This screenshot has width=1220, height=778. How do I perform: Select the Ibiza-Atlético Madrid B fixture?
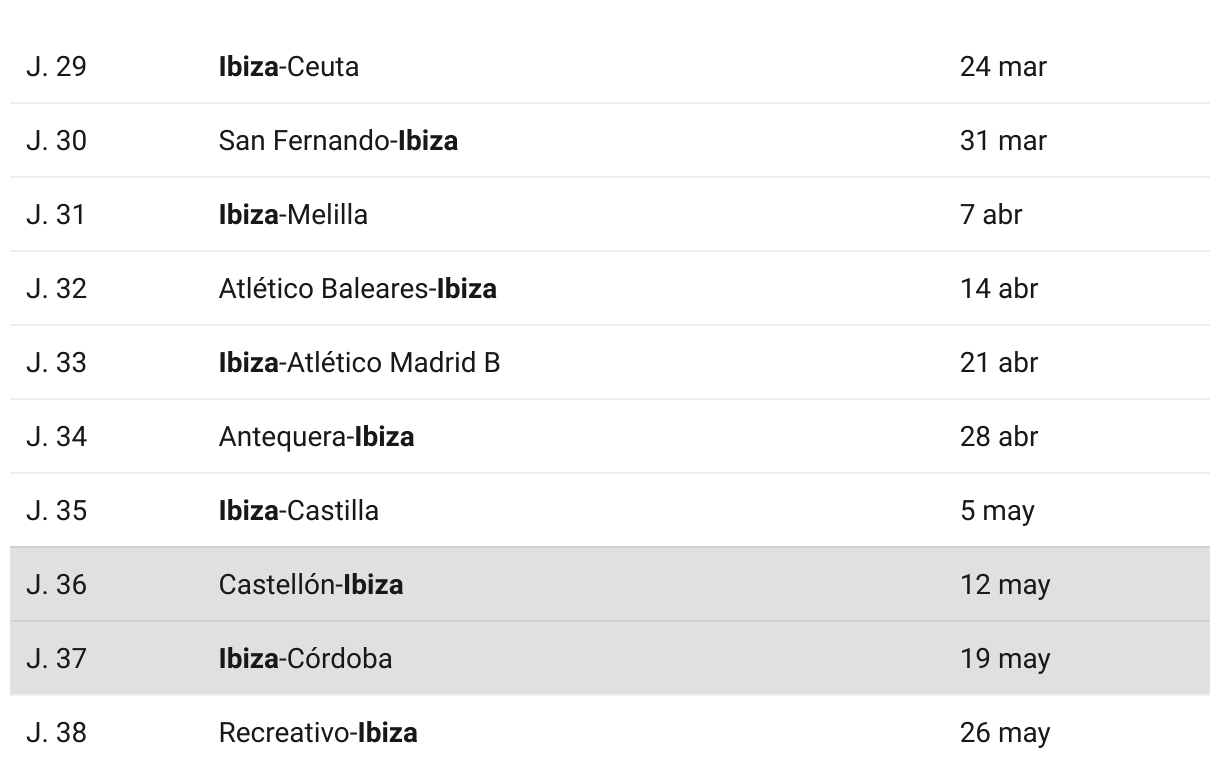point(359,362)
